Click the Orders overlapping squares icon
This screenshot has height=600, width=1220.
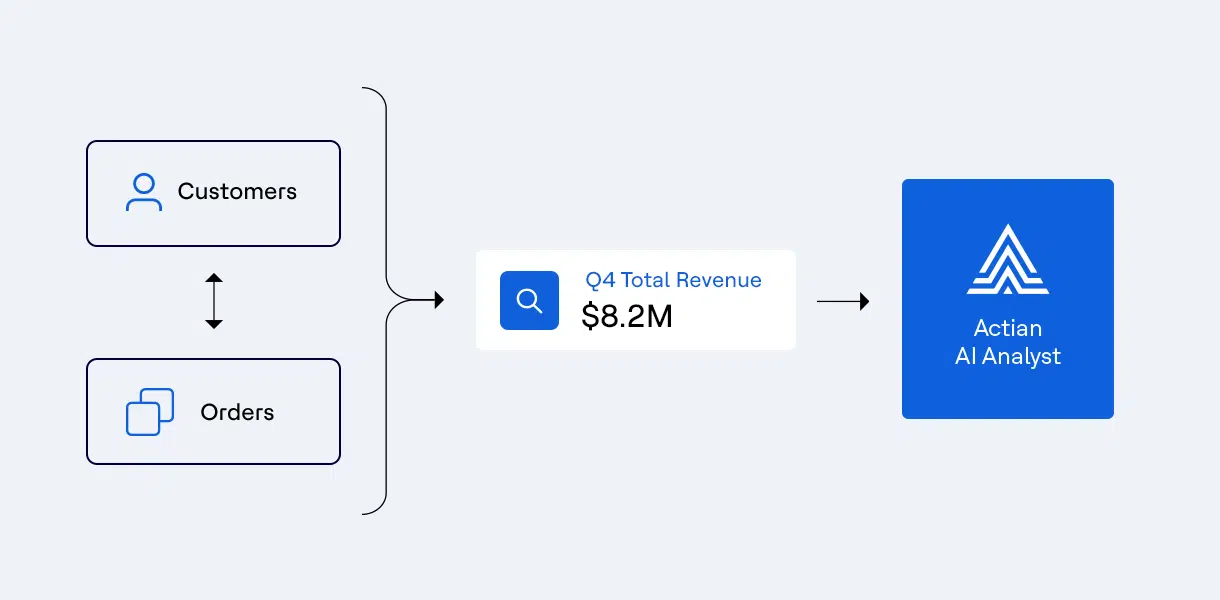point(150,412)
